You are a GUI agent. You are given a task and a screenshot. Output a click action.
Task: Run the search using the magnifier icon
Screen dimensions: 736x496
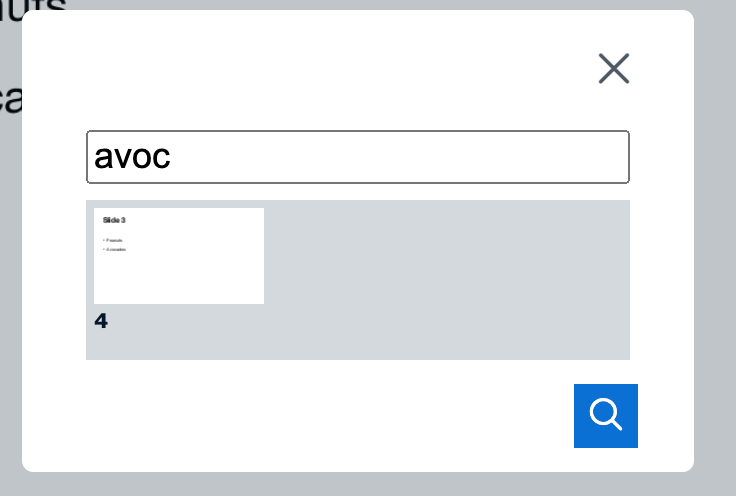(x=606, y=416)
